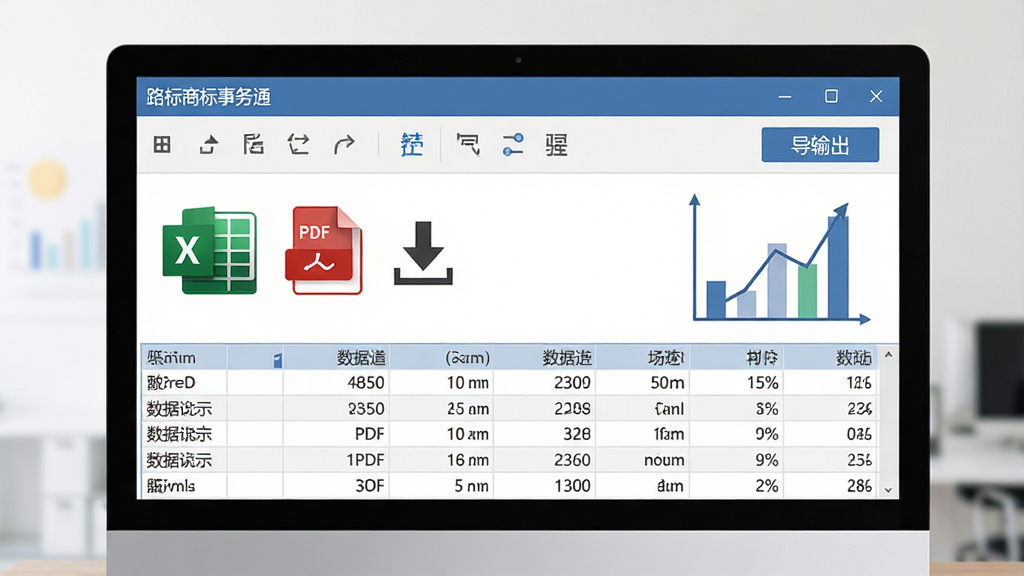This screenshot has width=1024, height=576.
Task: Click the cell reading noum
Action: [x=643, y=460]
